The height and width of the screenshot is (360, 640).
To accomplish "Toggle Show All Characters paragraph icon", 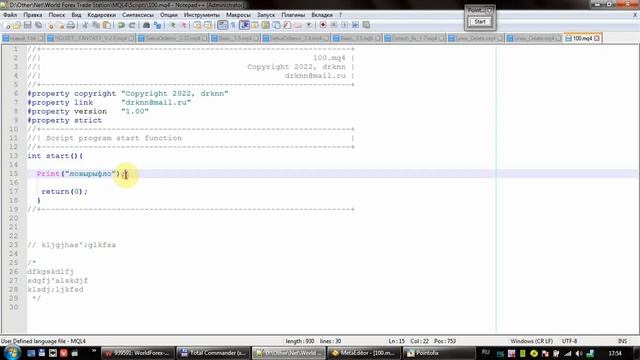I will (233, 25).
